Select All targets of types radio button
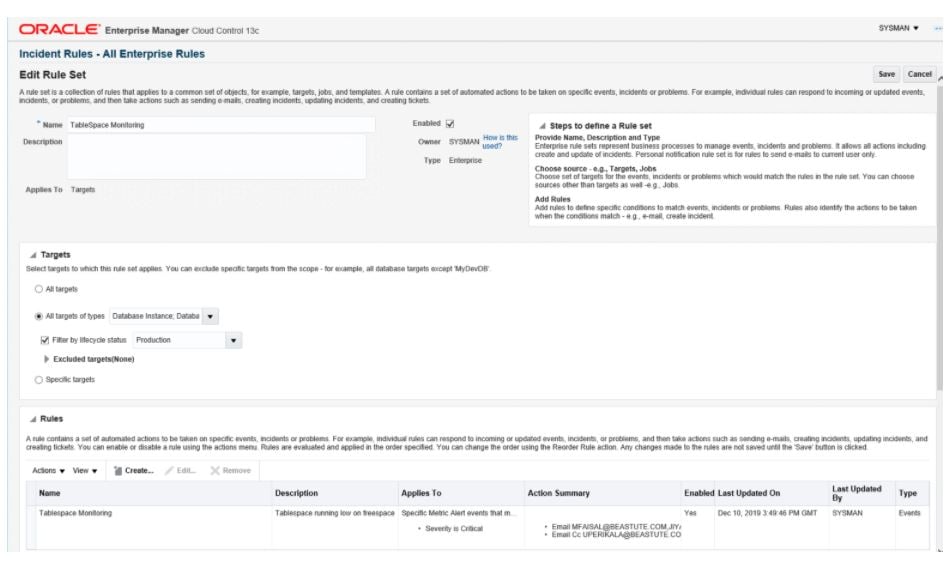This screenshot has width=950, height=570. pyautogui.click(x=39, y=316)
